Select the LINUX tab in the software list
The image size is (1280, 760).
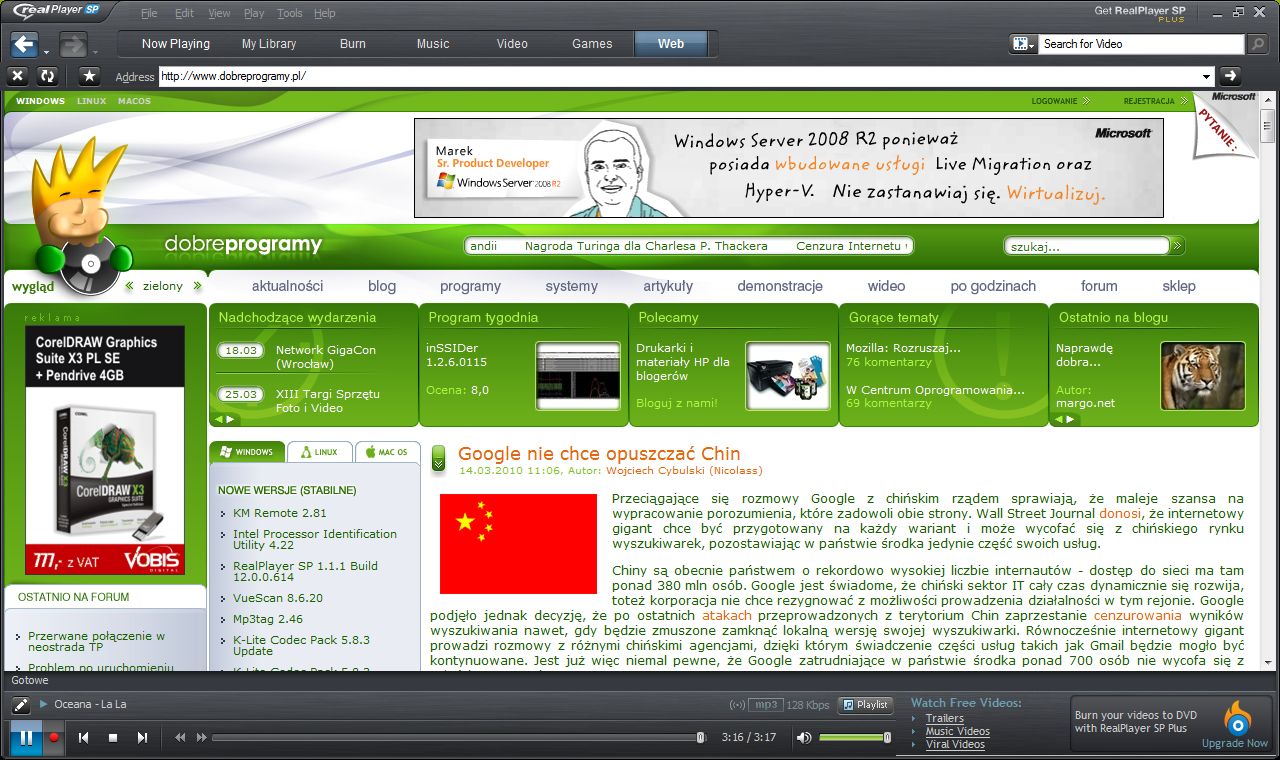[320, 452]
